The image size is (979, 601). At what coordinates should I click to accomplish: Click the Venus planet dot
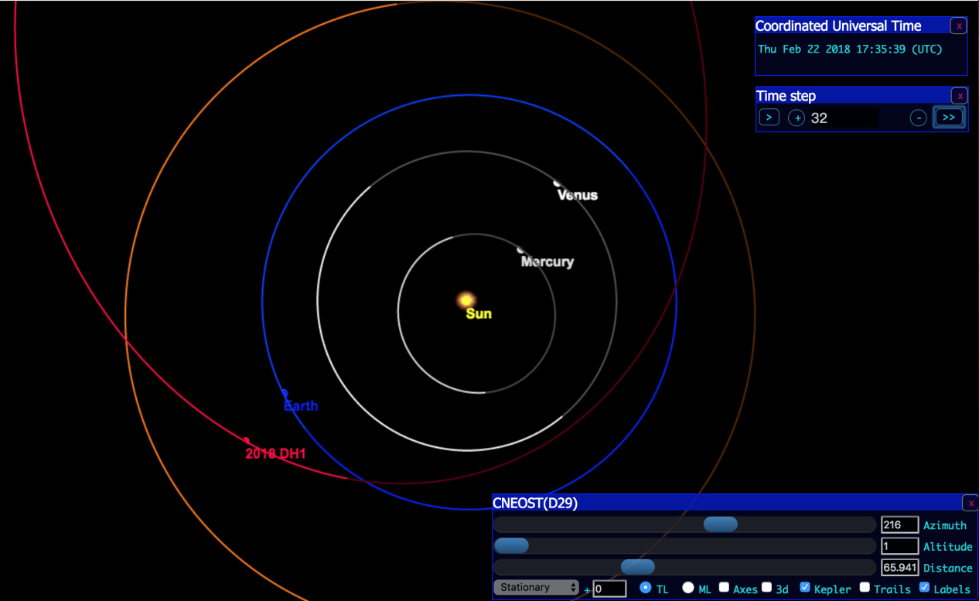click(x=557, y=183)
